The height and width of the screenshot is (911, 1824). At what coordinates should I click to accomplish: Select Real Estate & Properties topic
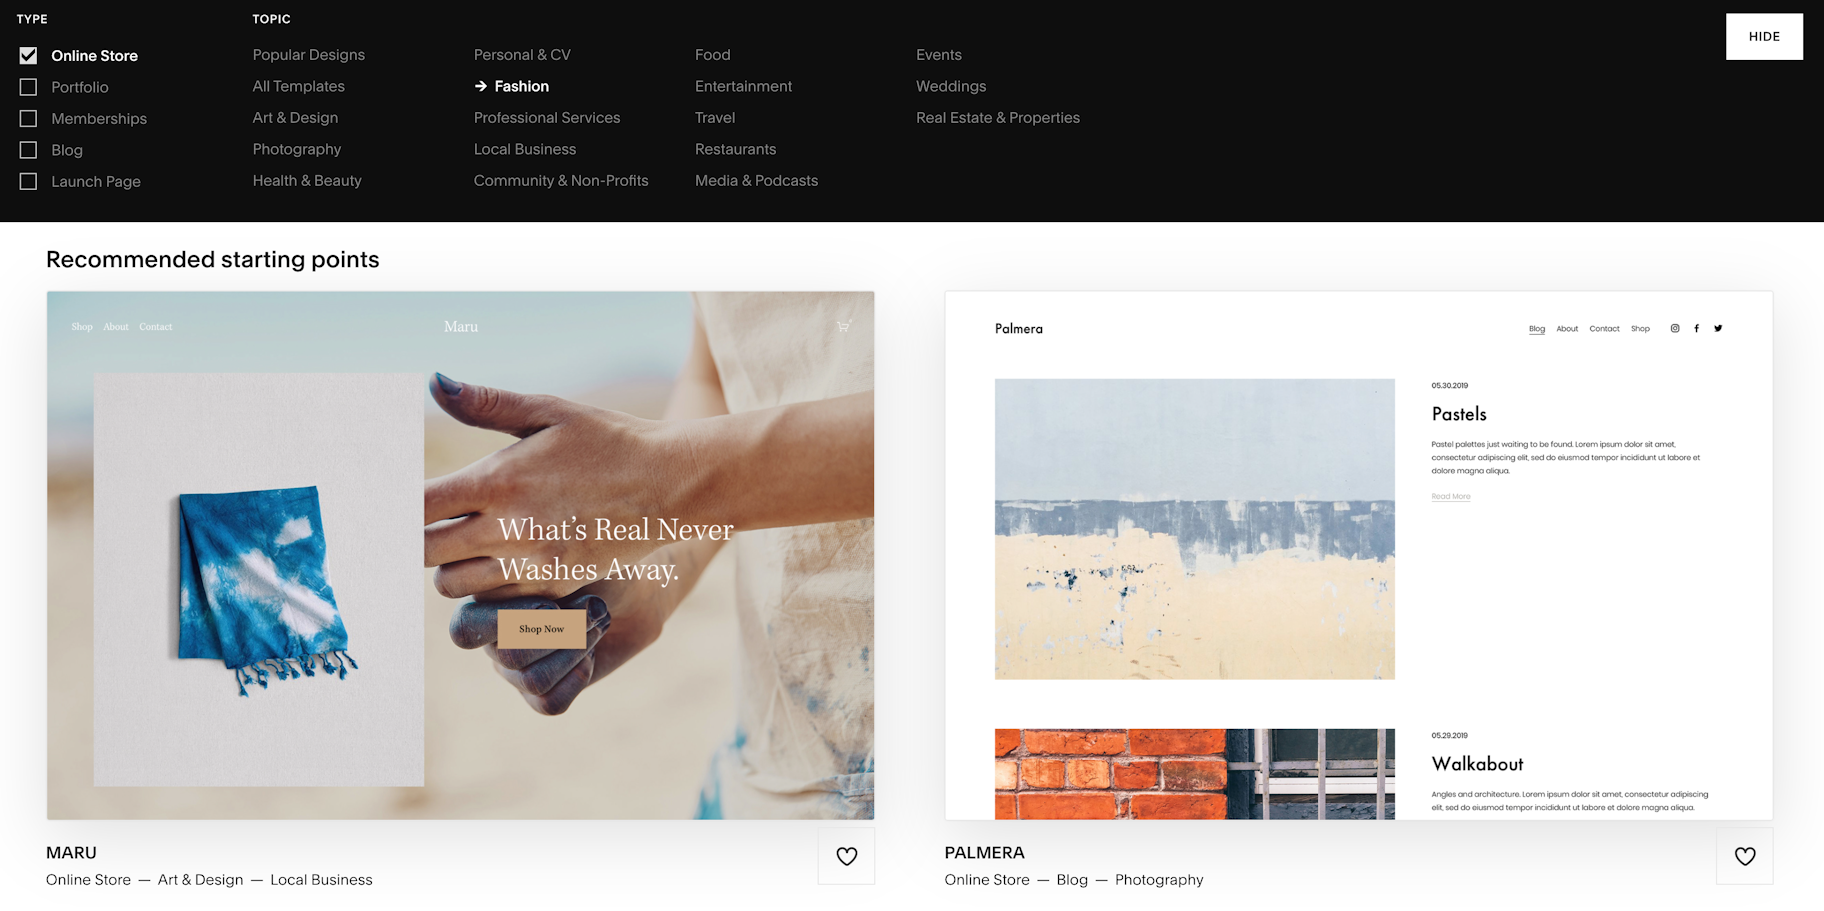click(x=998, y=117)
